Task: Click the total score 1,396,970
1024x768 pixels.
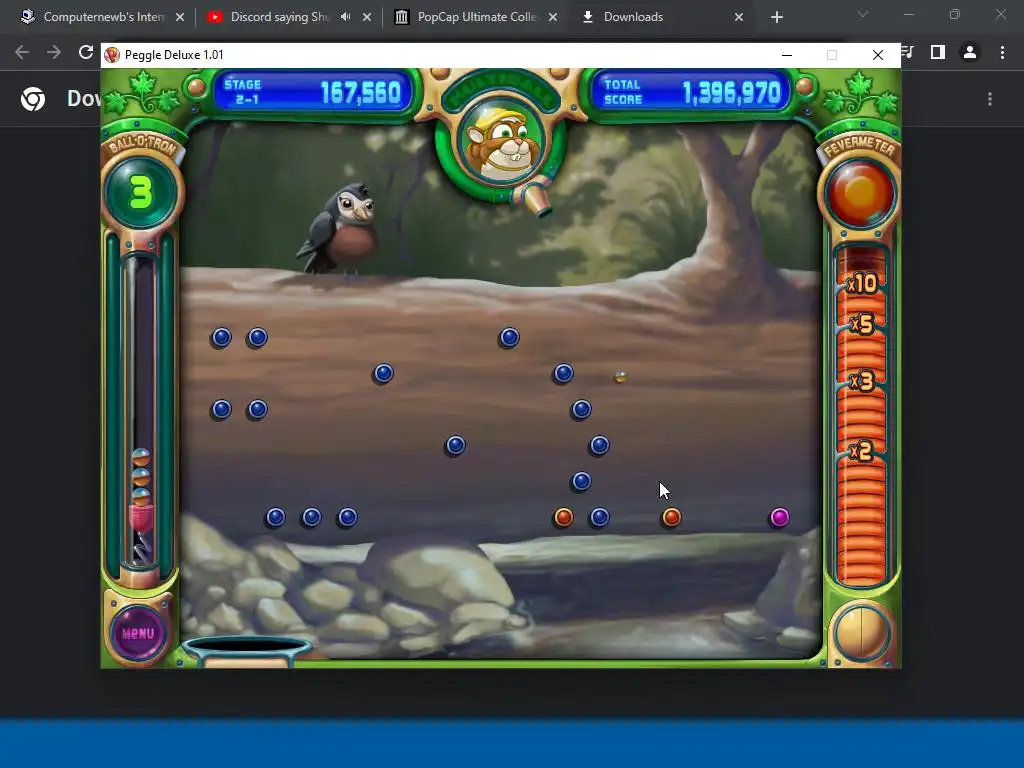Action: (x=731, y=93)
